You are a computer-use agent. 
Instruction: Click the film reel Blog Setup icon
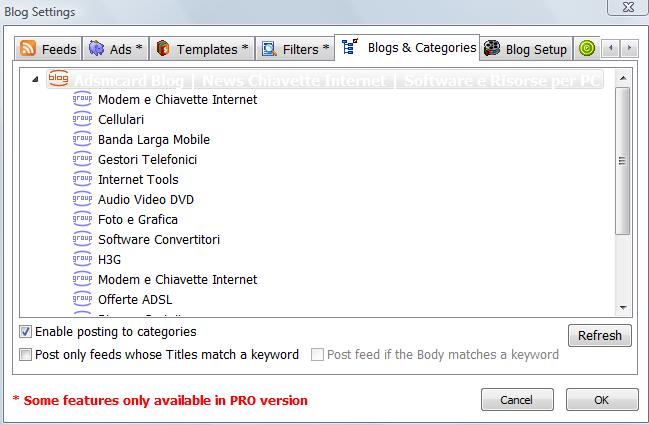tap(492, 48)
